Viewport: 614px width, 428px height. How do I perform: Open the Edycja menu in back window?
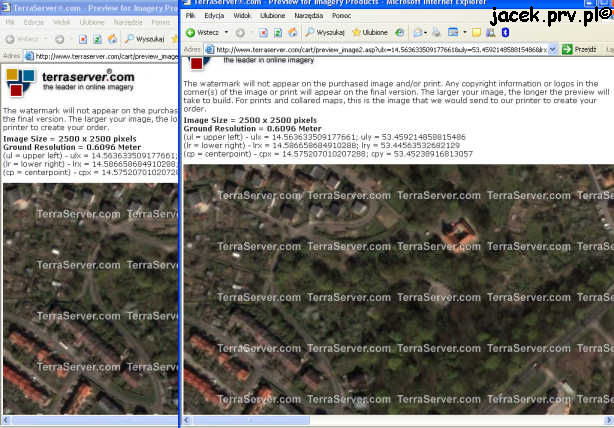coord(34,22)
